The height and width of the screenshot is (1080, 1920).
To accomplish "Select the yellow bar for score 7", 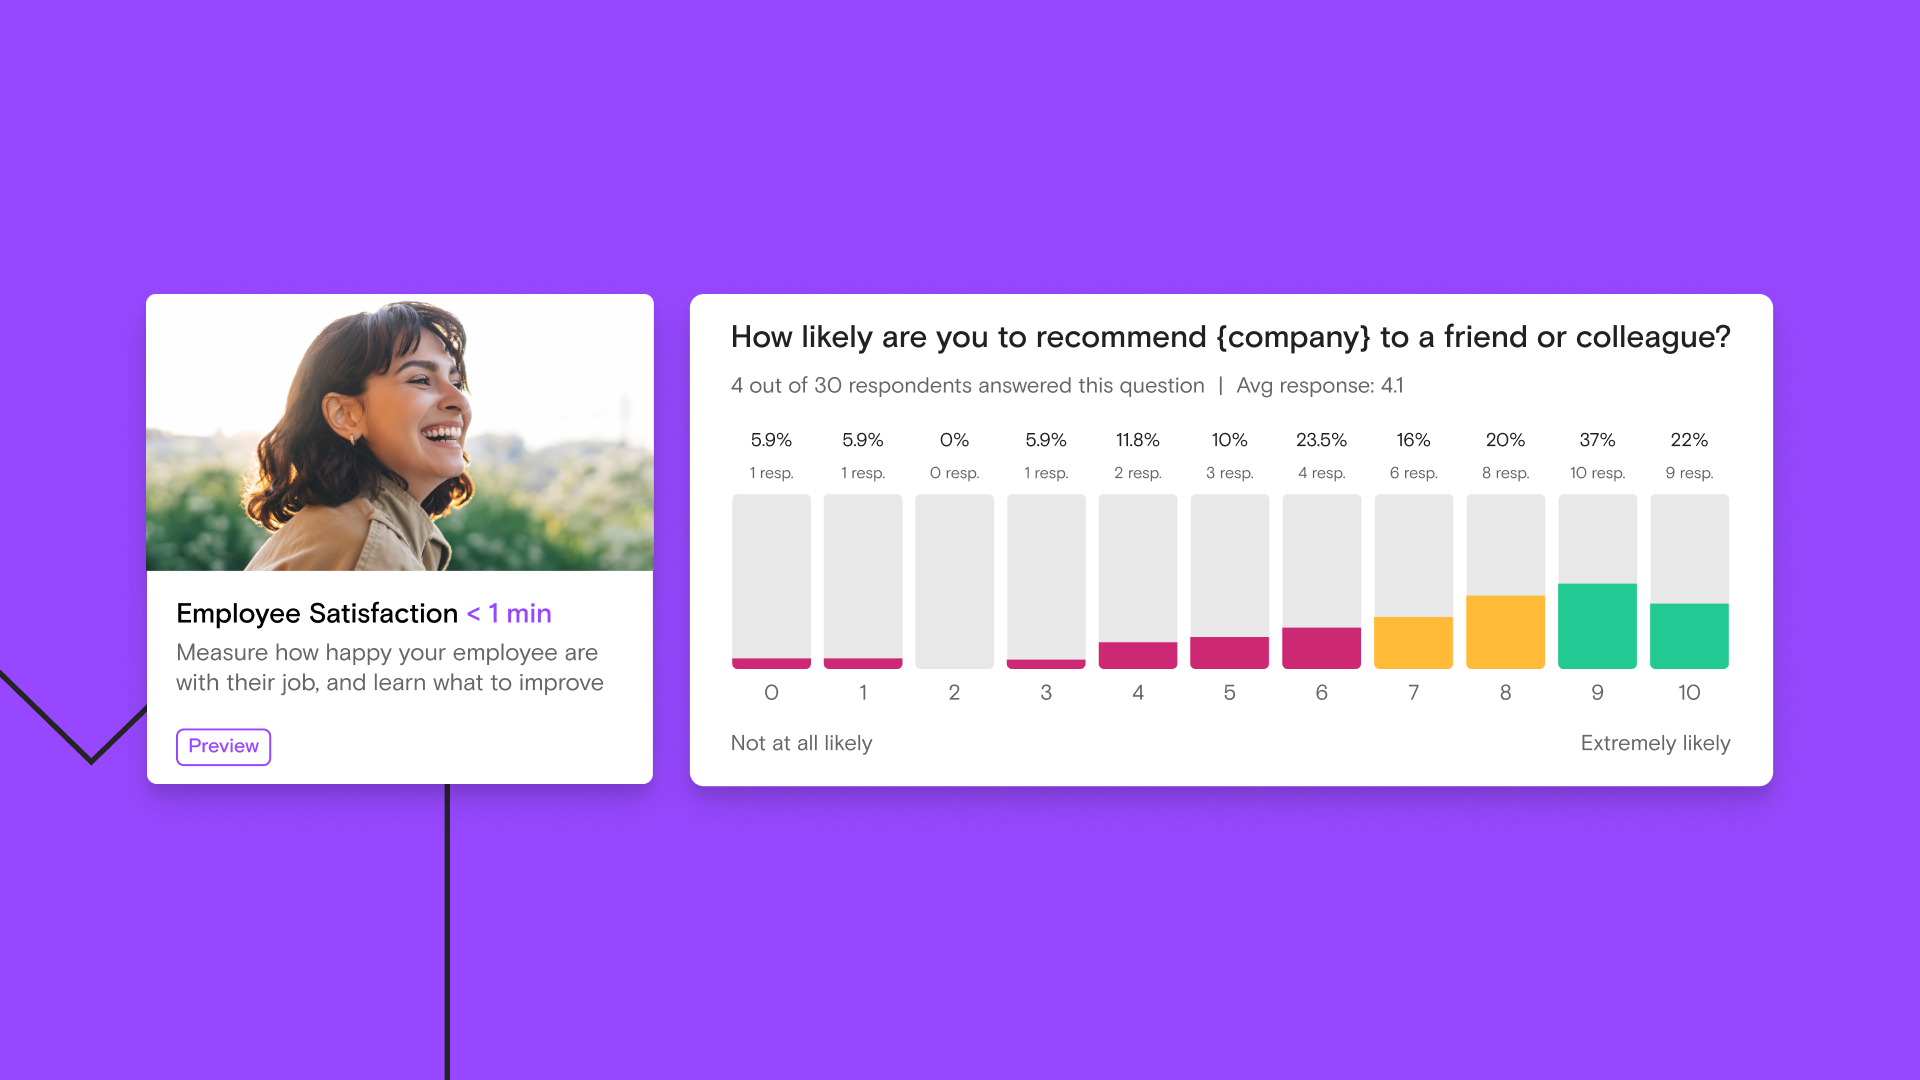I will (1413, 642).
